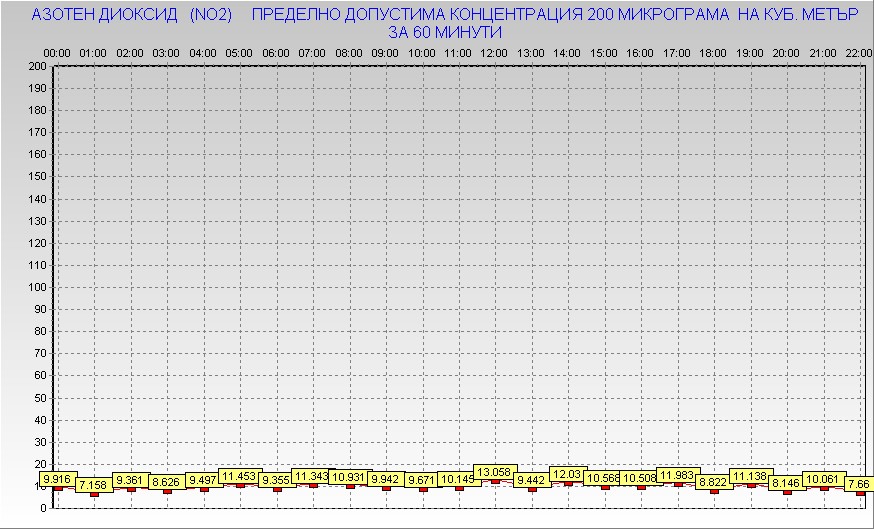This screenshot has height=529, width=874.
Task: Click the 22:00 time axis label
Action: coord(858,52)
